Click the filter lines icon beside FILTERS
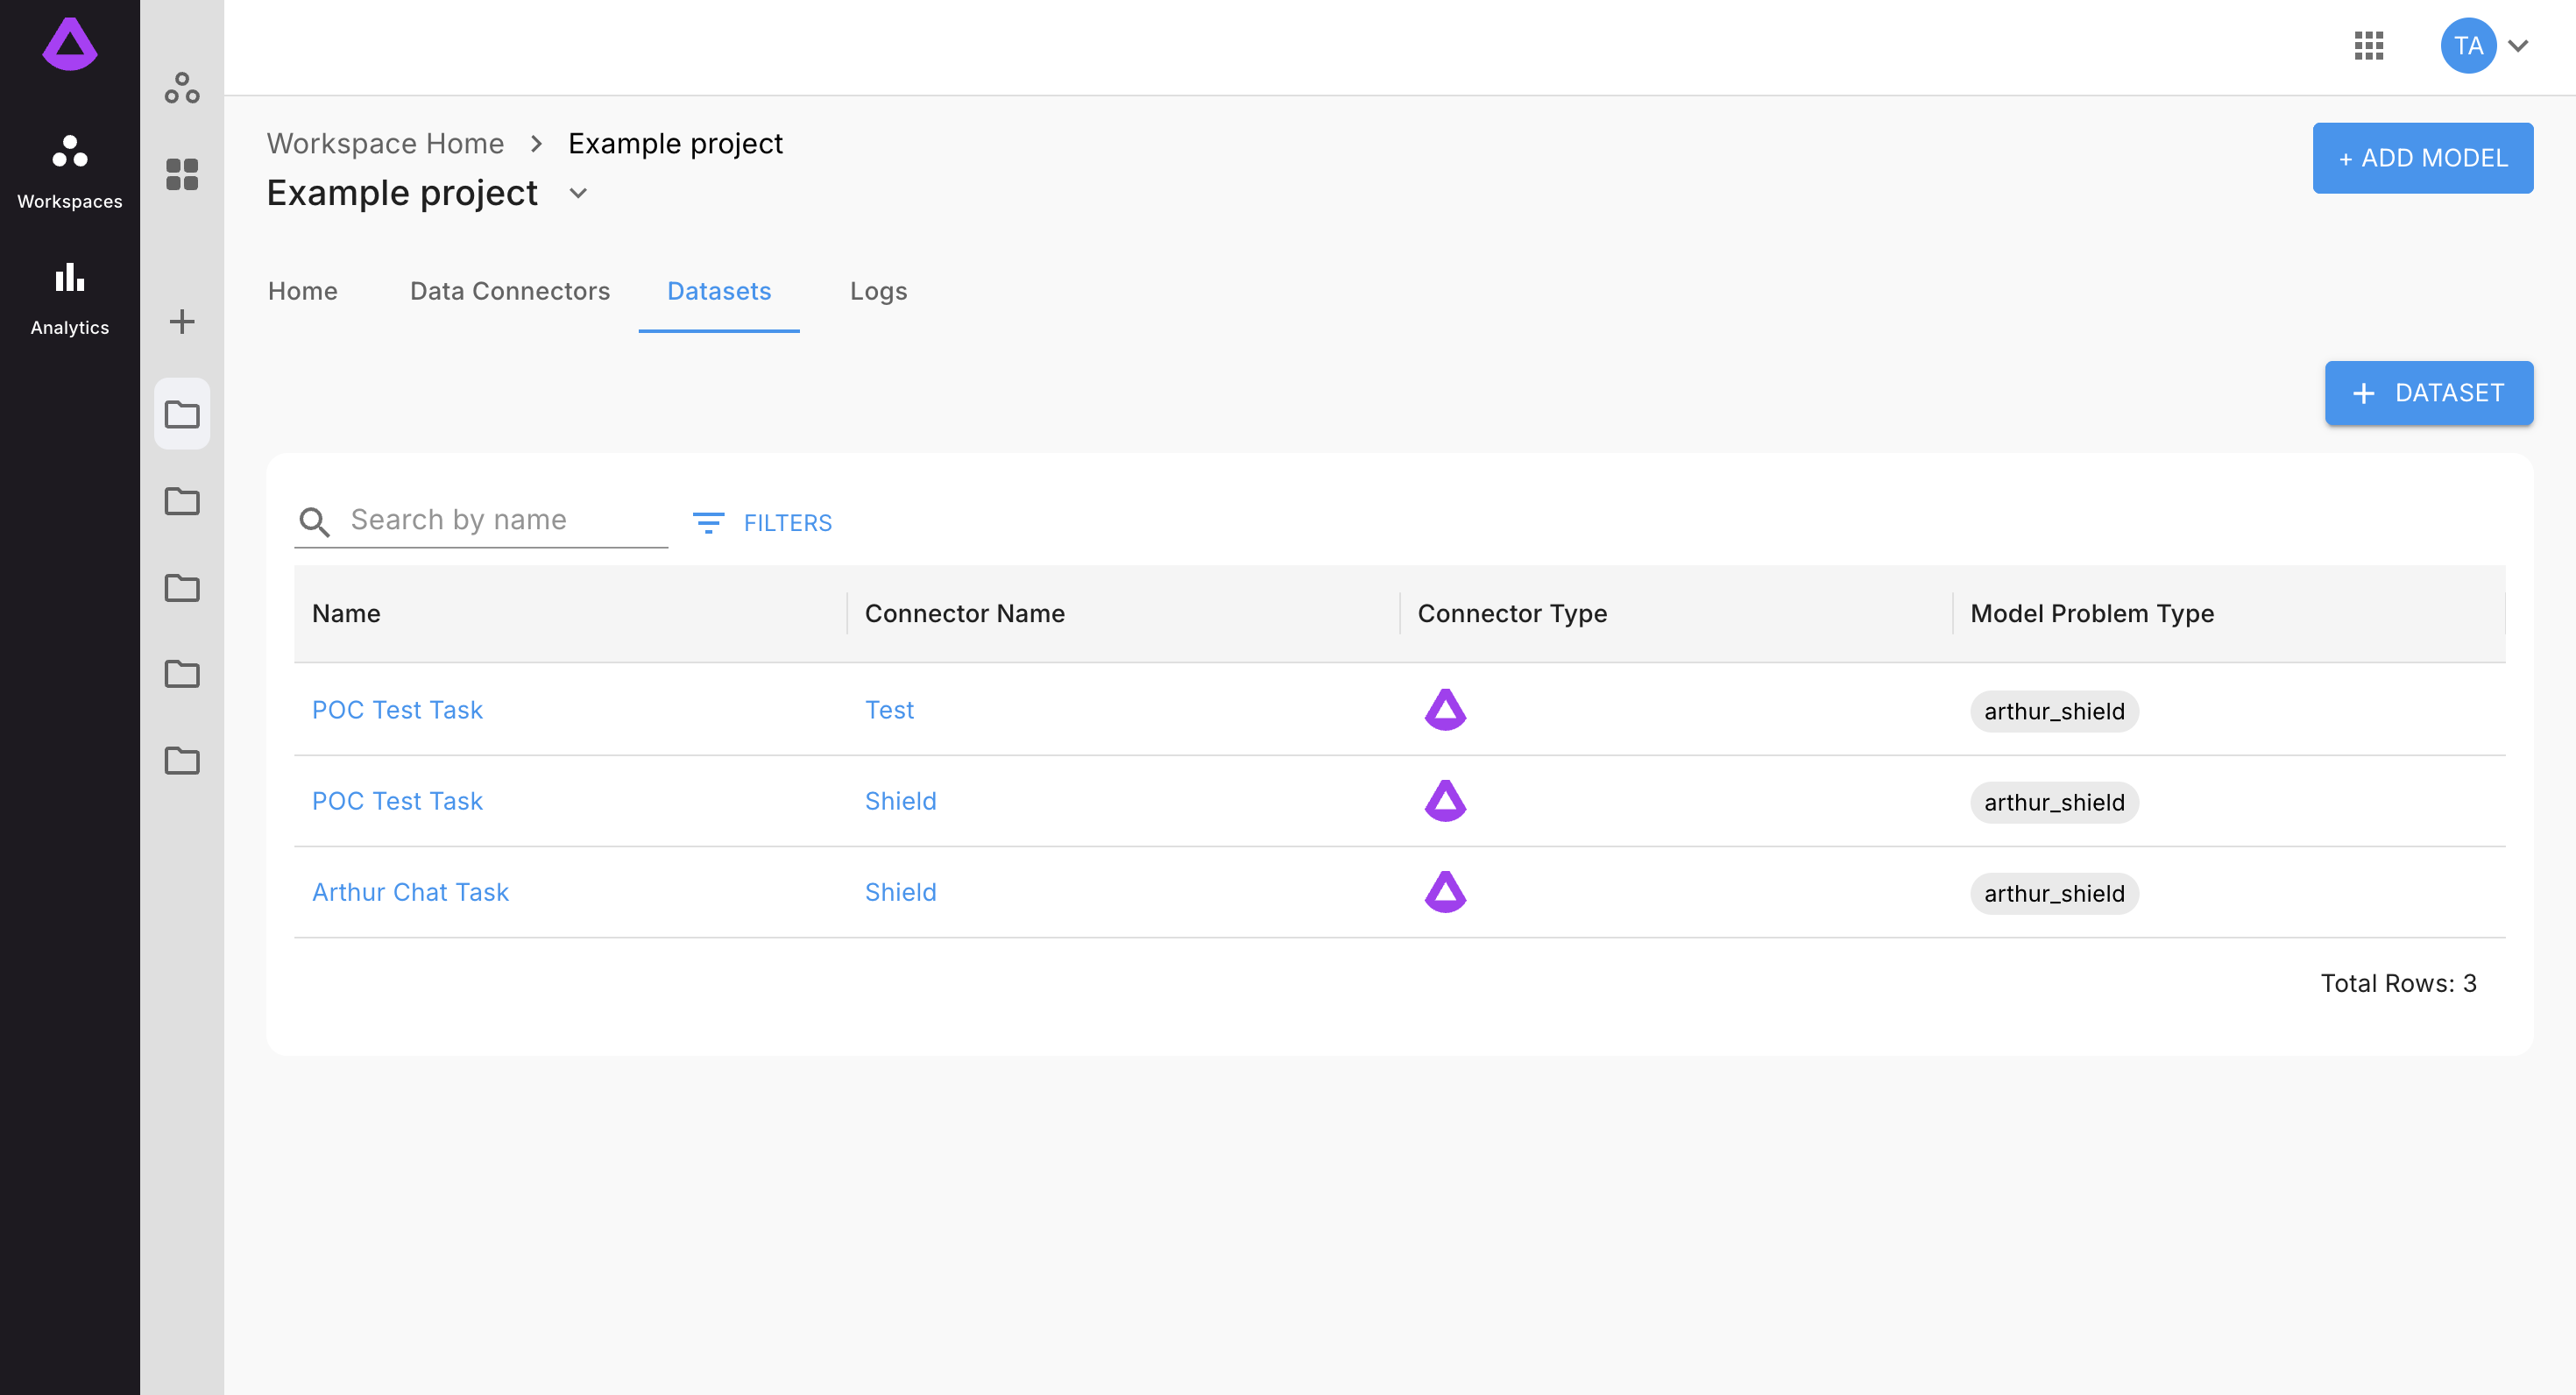Screen dimensions: 2576x1395 coord(708,522)
